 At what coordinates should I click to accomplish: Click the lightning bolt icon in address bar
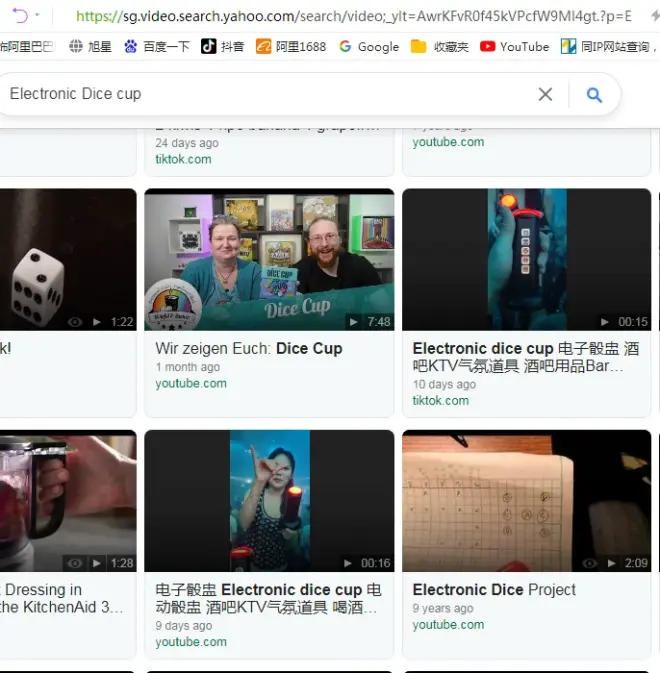651,15
